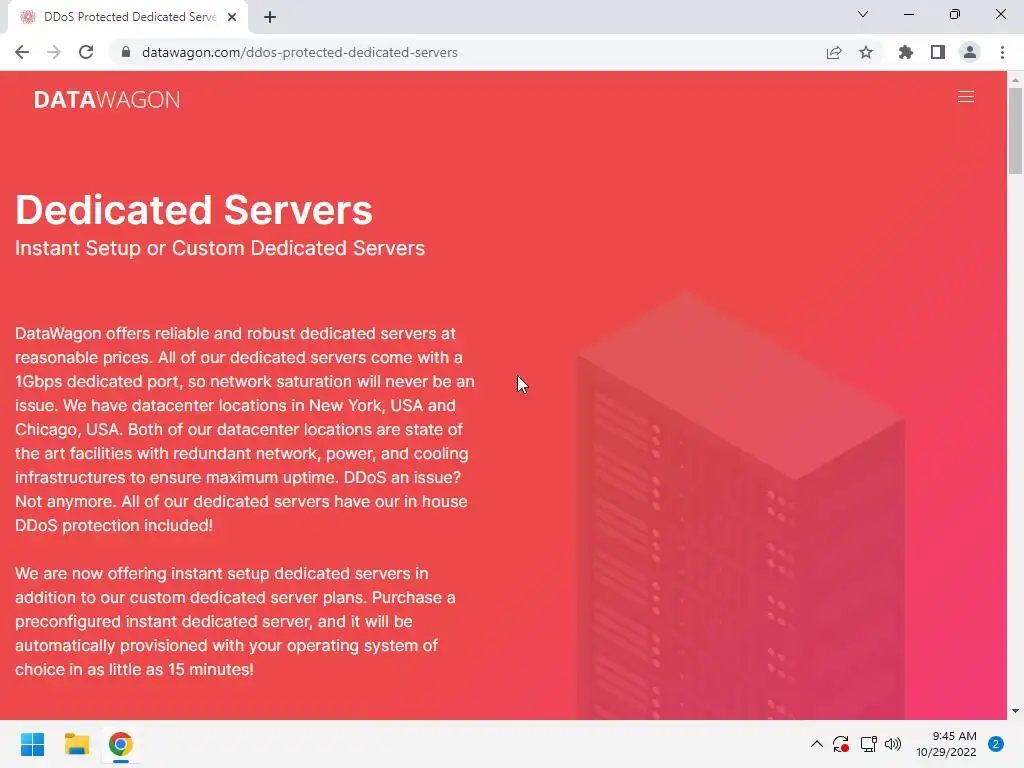The image size is (1024, 768).
Task: Show hidden system tray icons
Action: (816, 744)
